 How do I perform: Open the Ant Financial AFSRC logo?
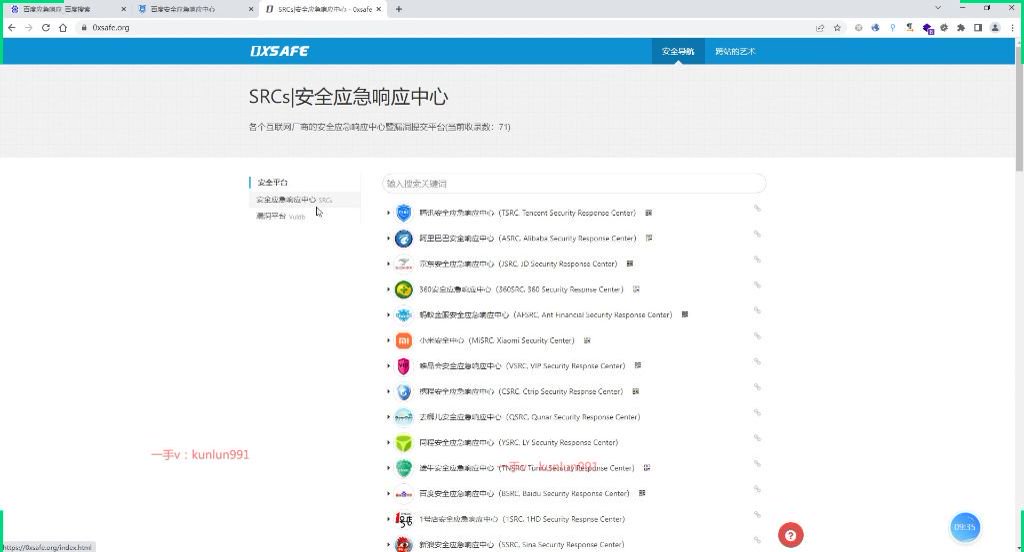point(404,315)
